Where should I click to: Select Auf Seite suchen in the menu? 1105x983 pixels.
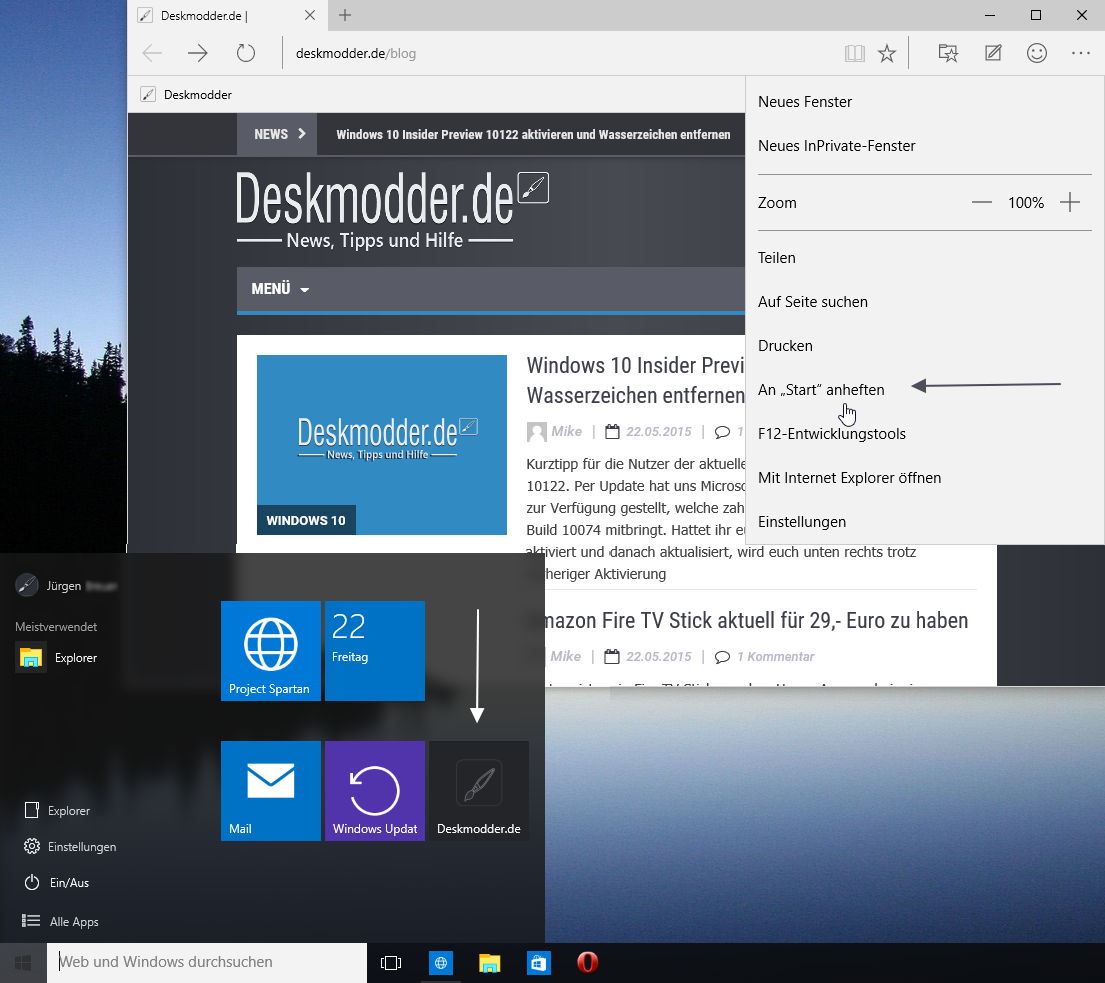point(925,302)
